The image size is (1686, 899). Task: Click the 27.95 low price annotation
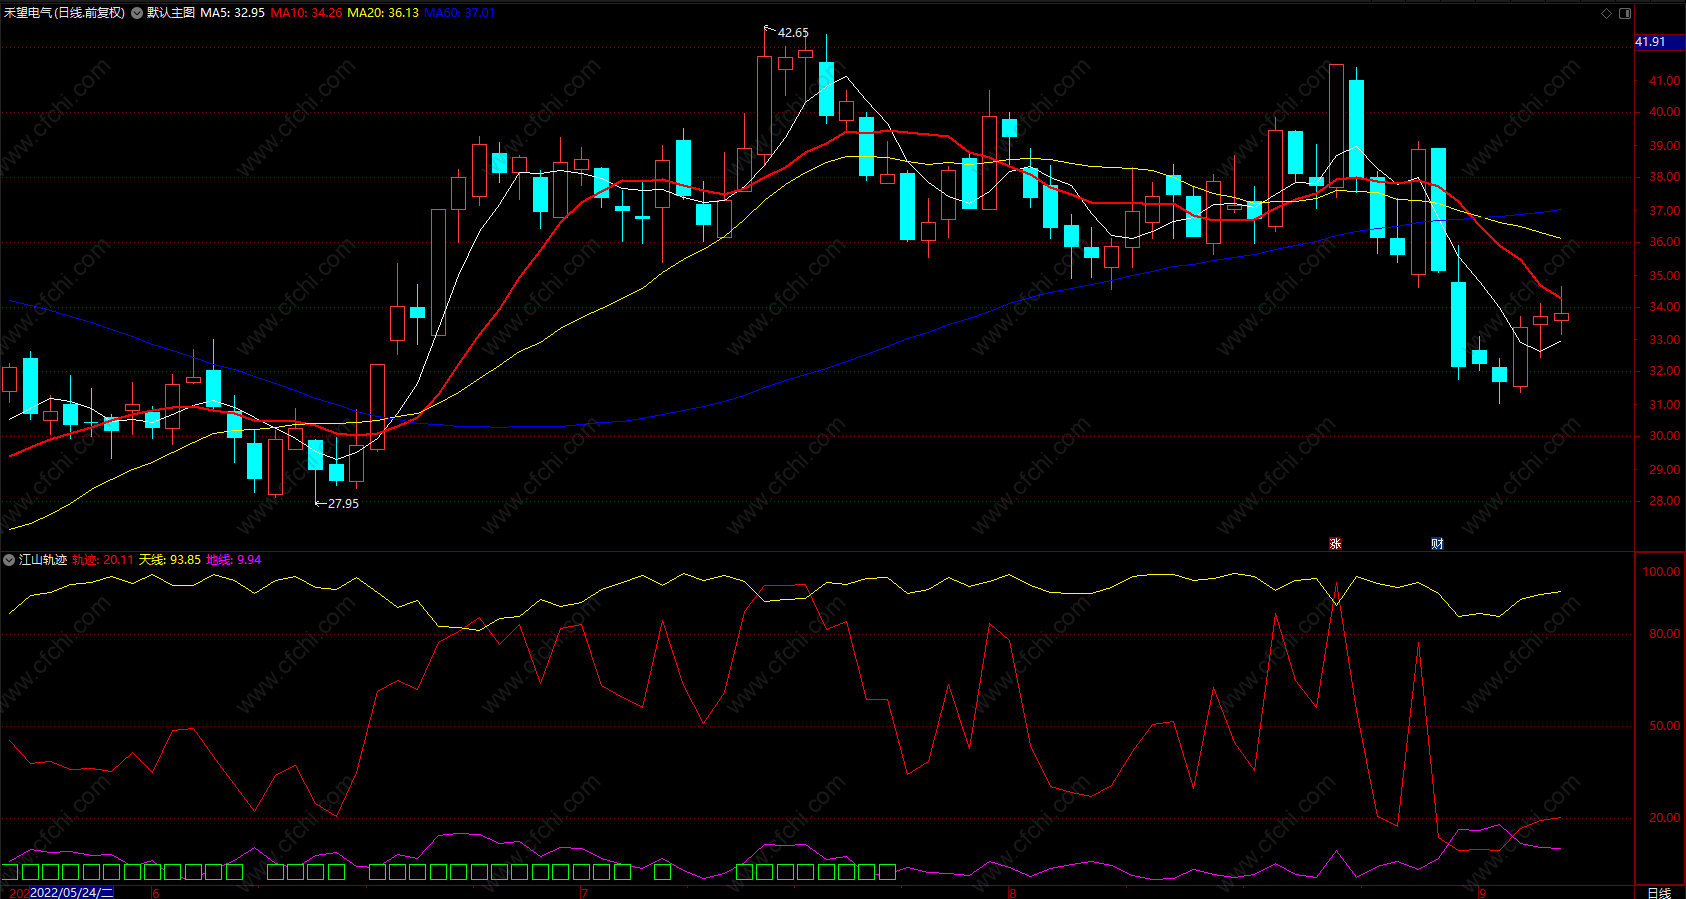click(343, 504)
